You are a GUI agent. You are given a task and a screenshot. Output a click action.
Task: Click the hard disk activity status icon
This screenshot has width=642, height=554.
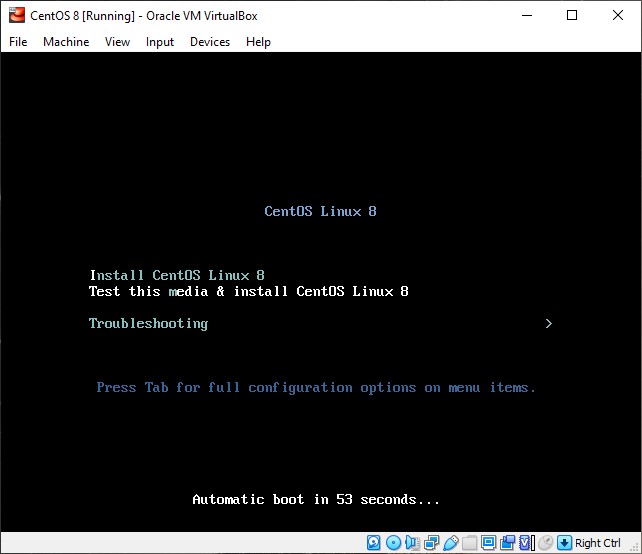point(373,543)
